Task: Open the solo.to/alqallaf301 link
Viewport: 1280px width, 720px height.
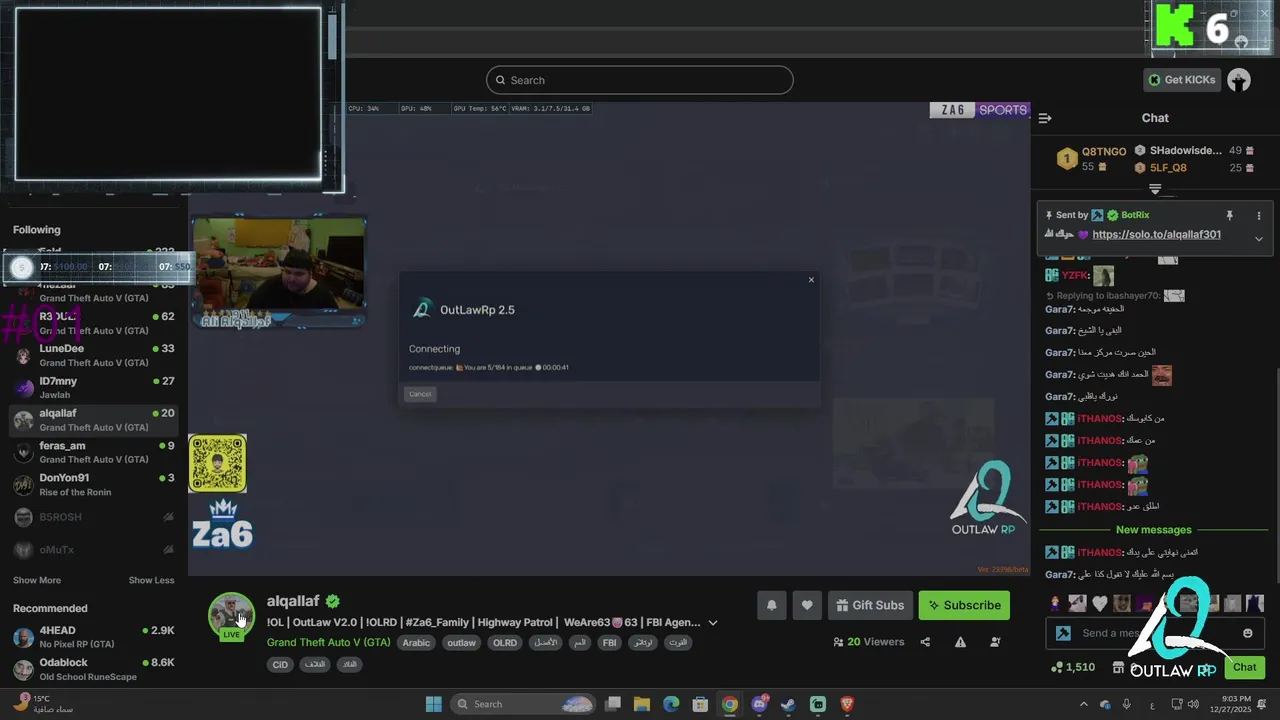Action: pyautogui.click(x=1156, y=235)
